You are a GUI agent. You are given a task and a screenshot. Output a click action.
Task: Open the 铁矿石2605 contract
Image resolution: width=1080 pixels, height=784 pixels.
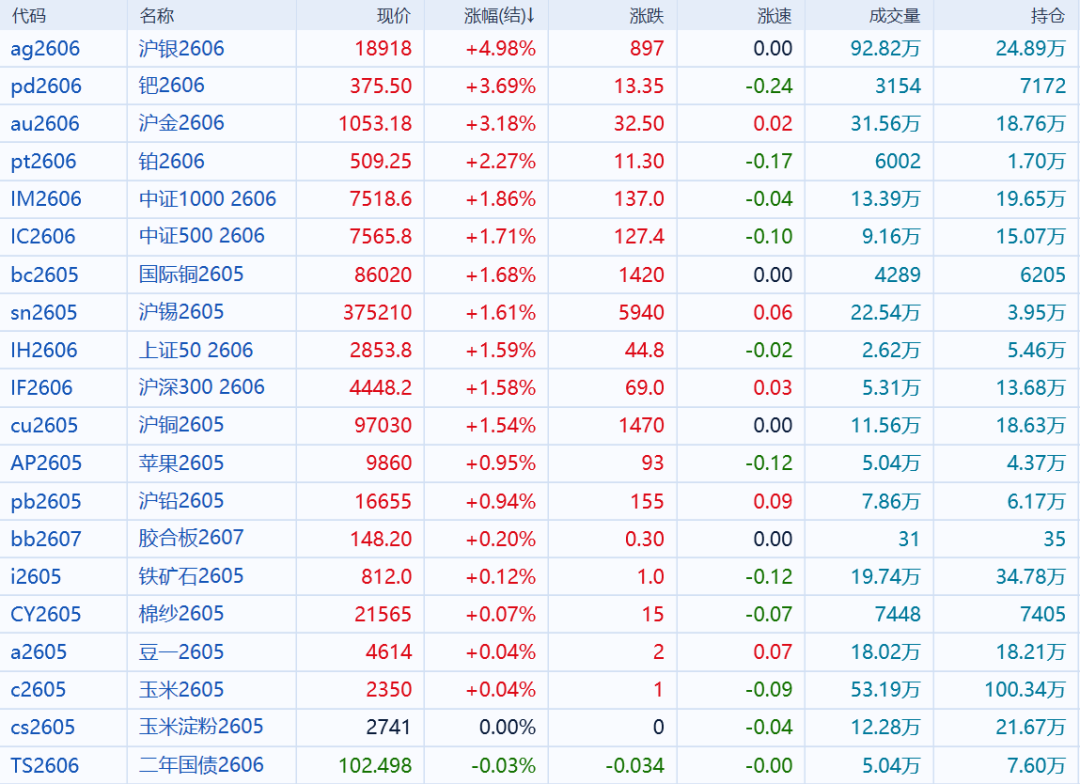tap(191, 576)
